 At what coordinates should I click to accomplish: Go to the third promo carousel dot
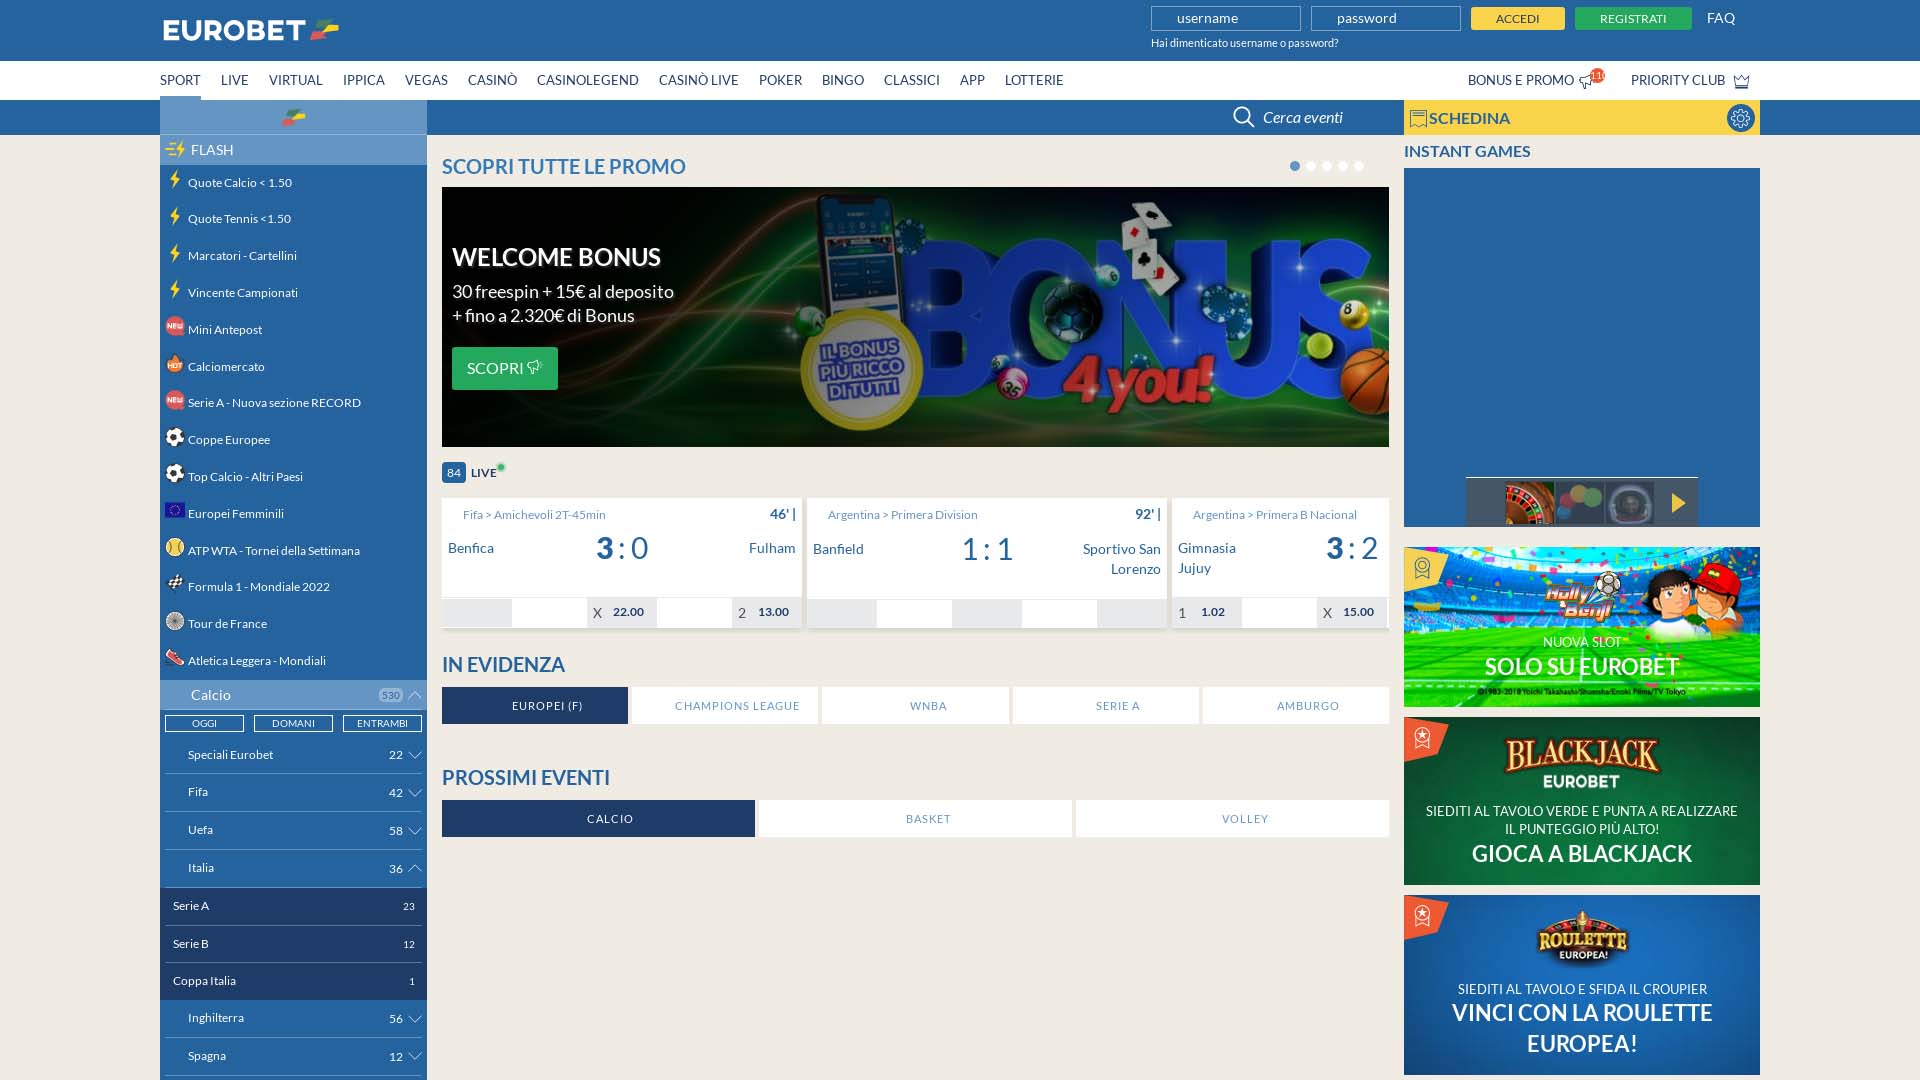coord(1327,166)
